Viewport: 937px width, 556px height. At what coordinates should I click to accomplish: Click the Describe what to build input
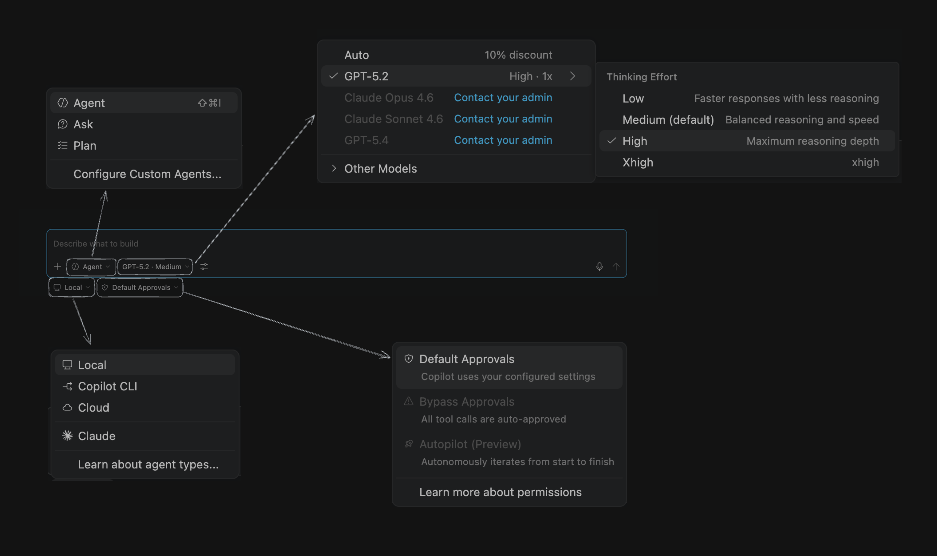click(x=336, y=244)
